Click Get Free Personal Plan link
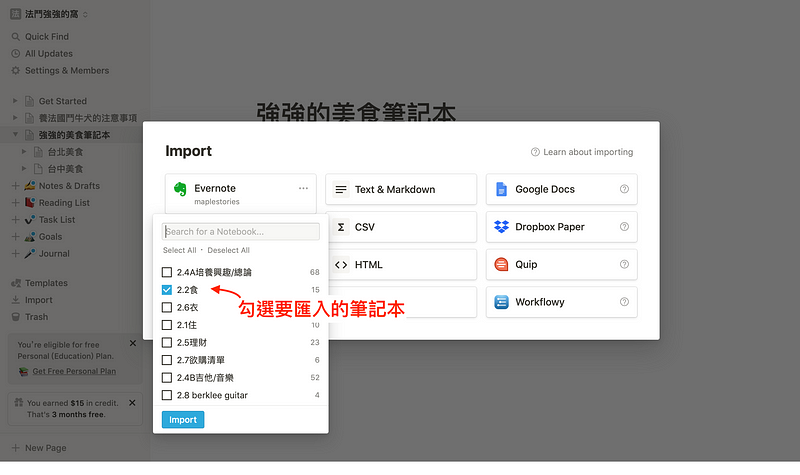 tap(74, 371)
